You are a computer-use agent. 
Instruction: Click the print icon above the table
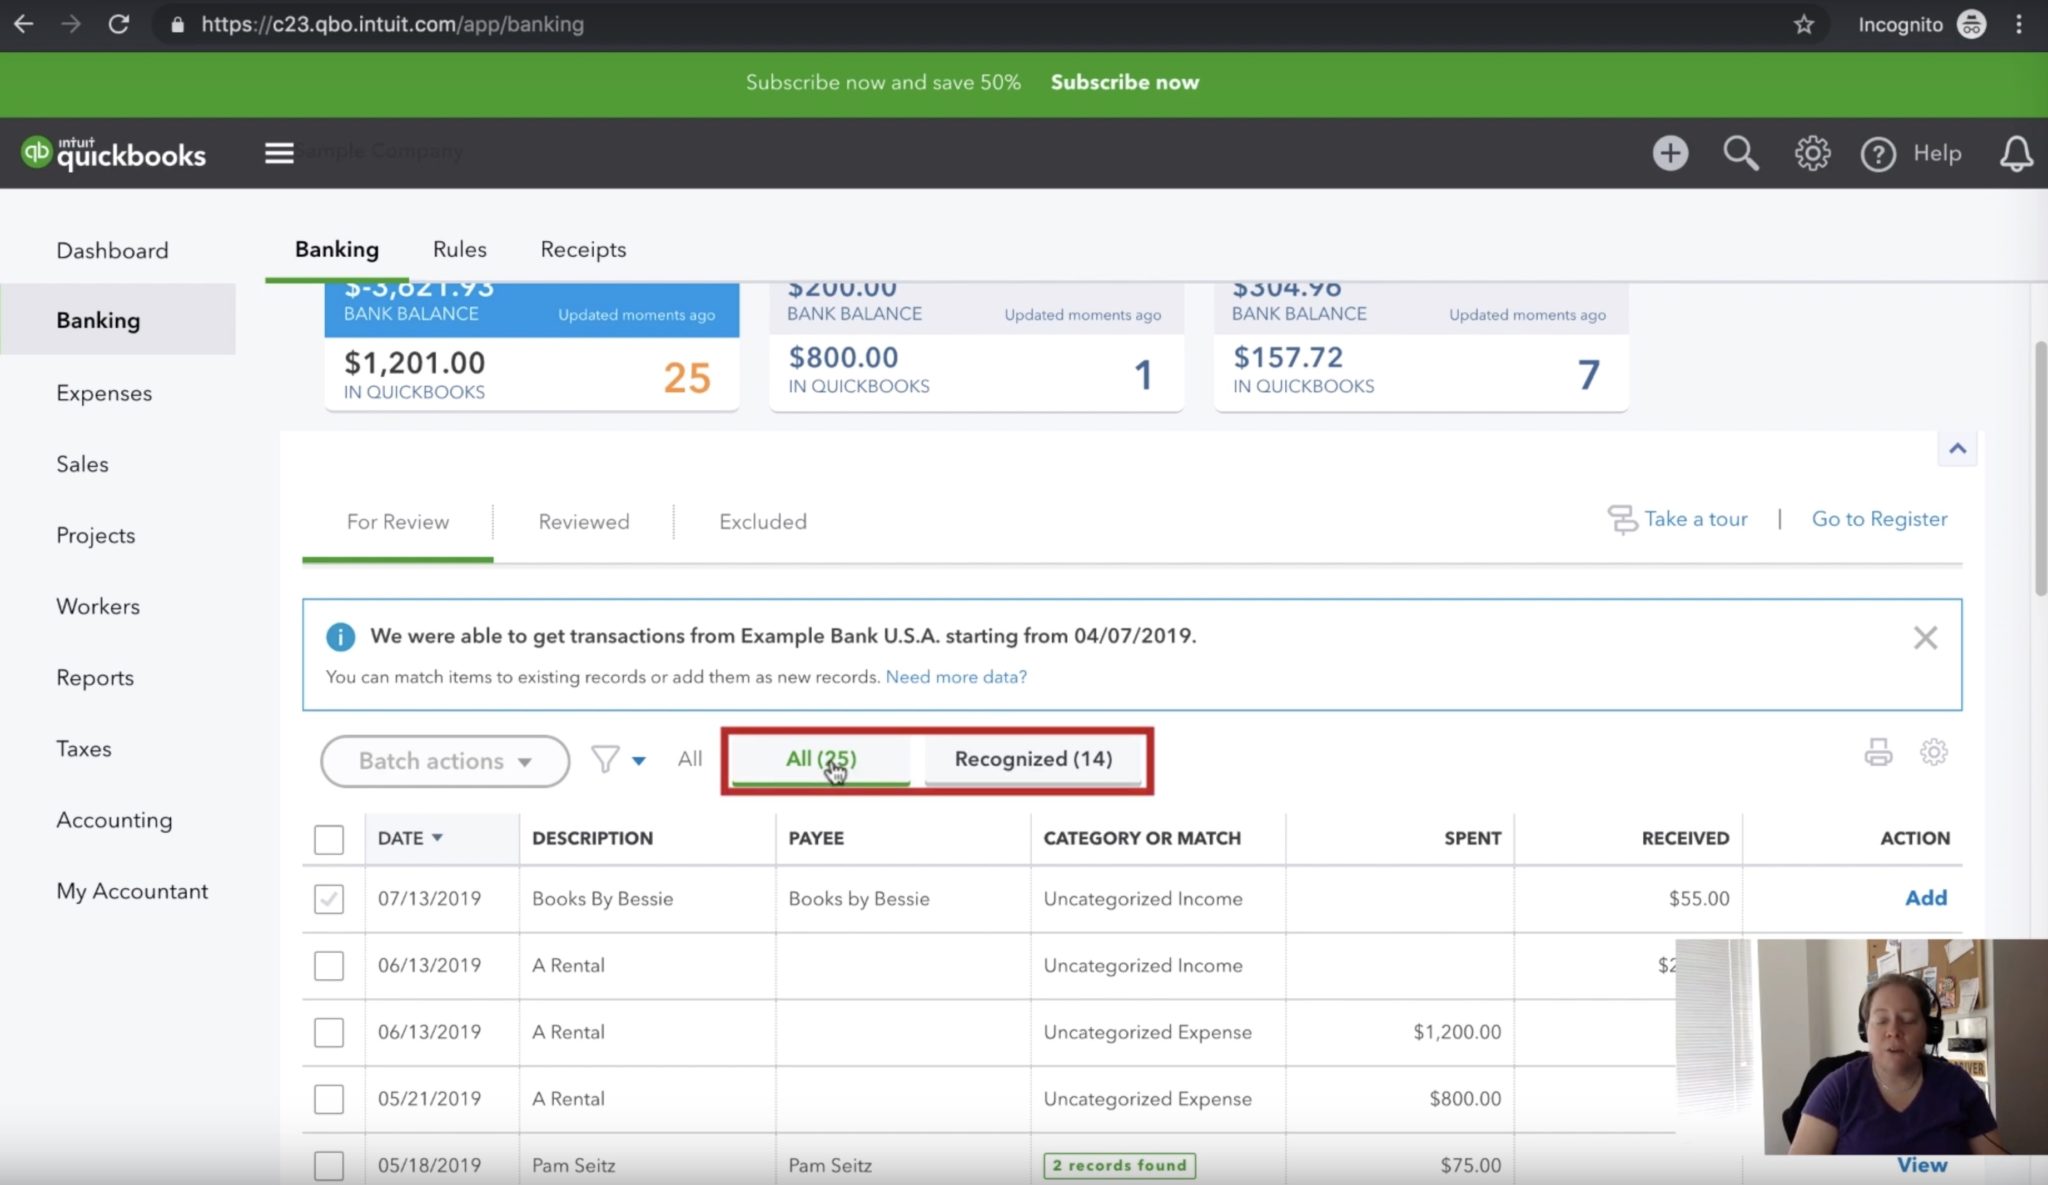click(x=1878, y=752)
